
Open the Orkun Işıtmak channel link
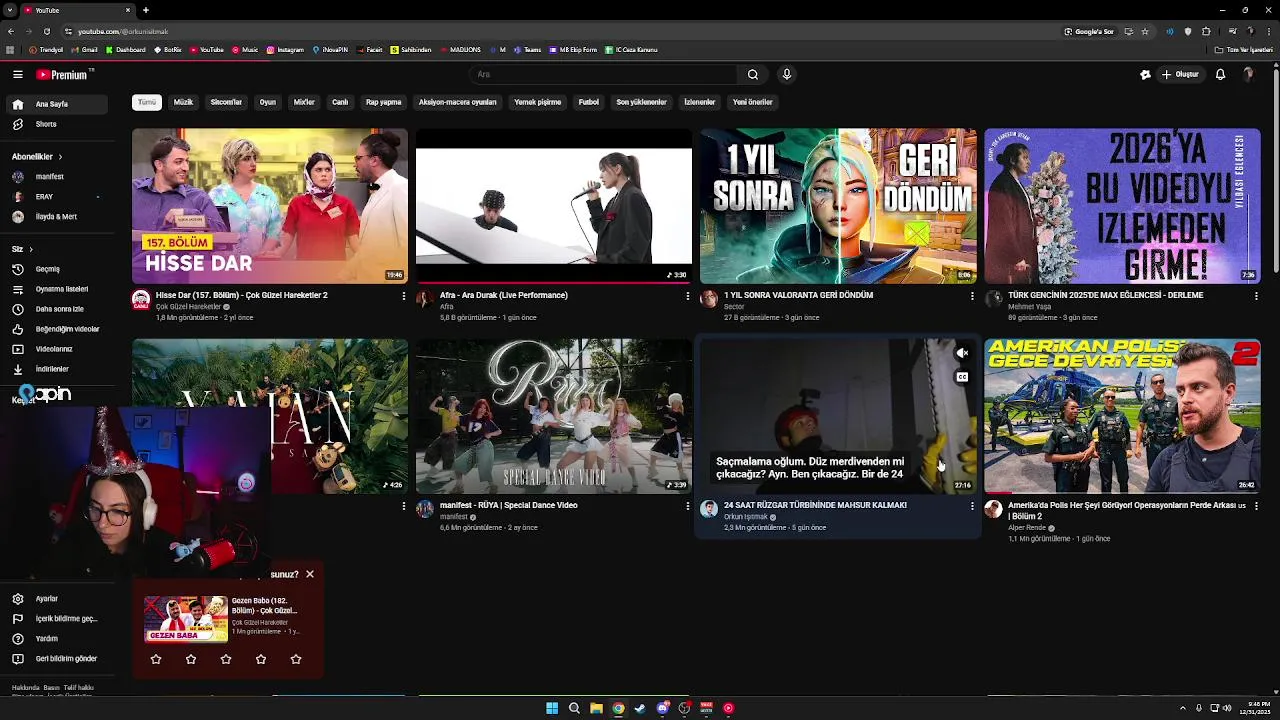pos(746,517)
